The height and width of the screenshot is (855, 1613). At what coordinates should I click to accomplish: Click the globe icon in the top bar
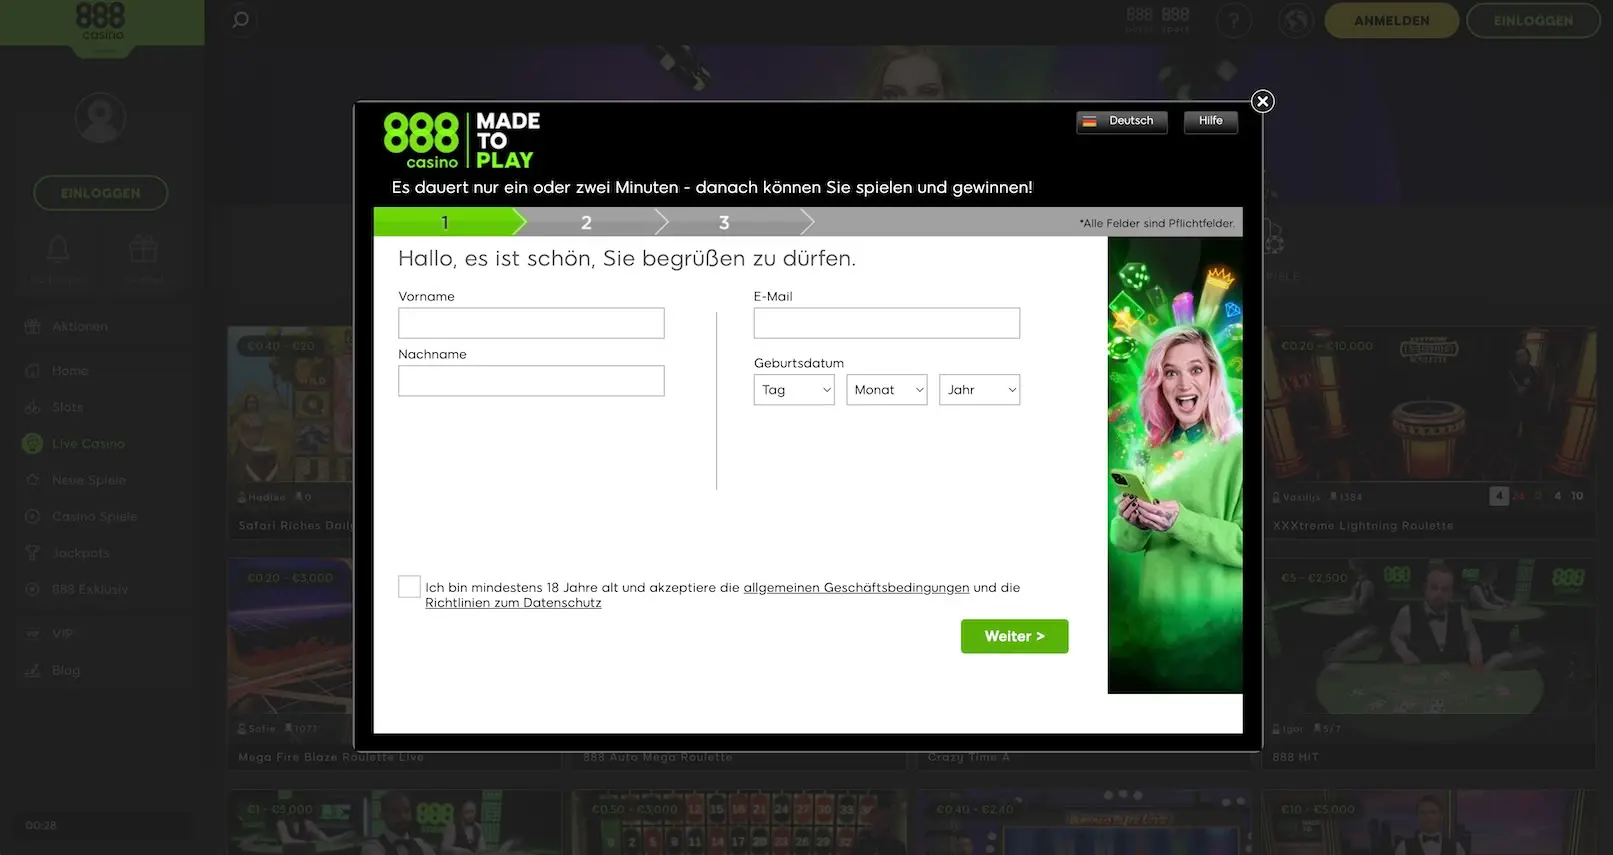pos(1295,21)
